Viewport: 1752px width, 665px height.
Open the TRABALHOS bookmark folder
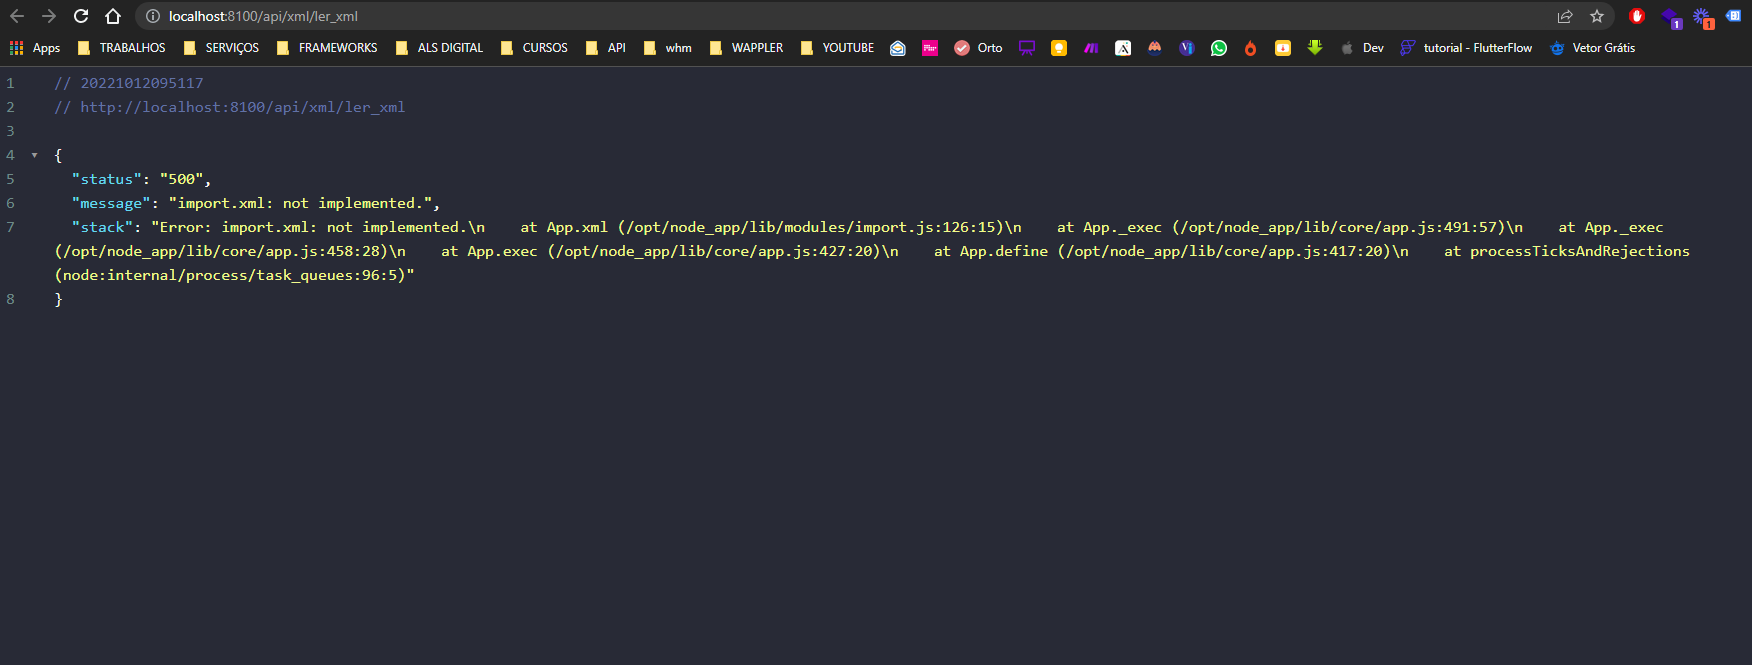coord(122,48)
